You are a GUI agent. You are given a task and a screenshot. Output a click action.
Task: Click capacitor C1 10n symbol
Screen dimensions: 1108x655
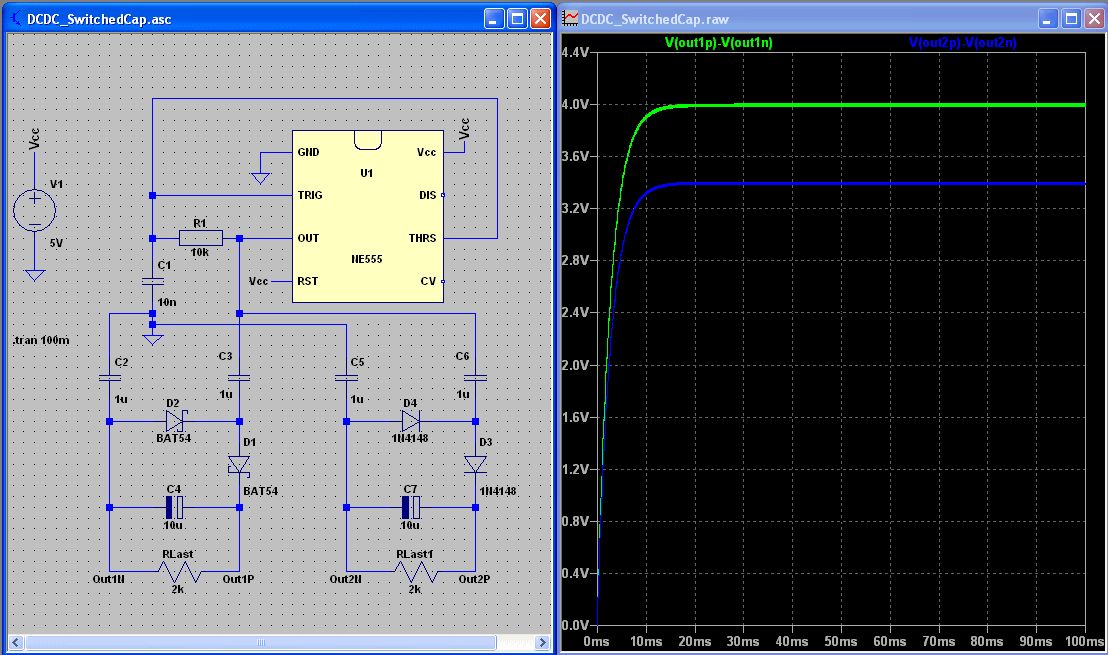[152, 282]
